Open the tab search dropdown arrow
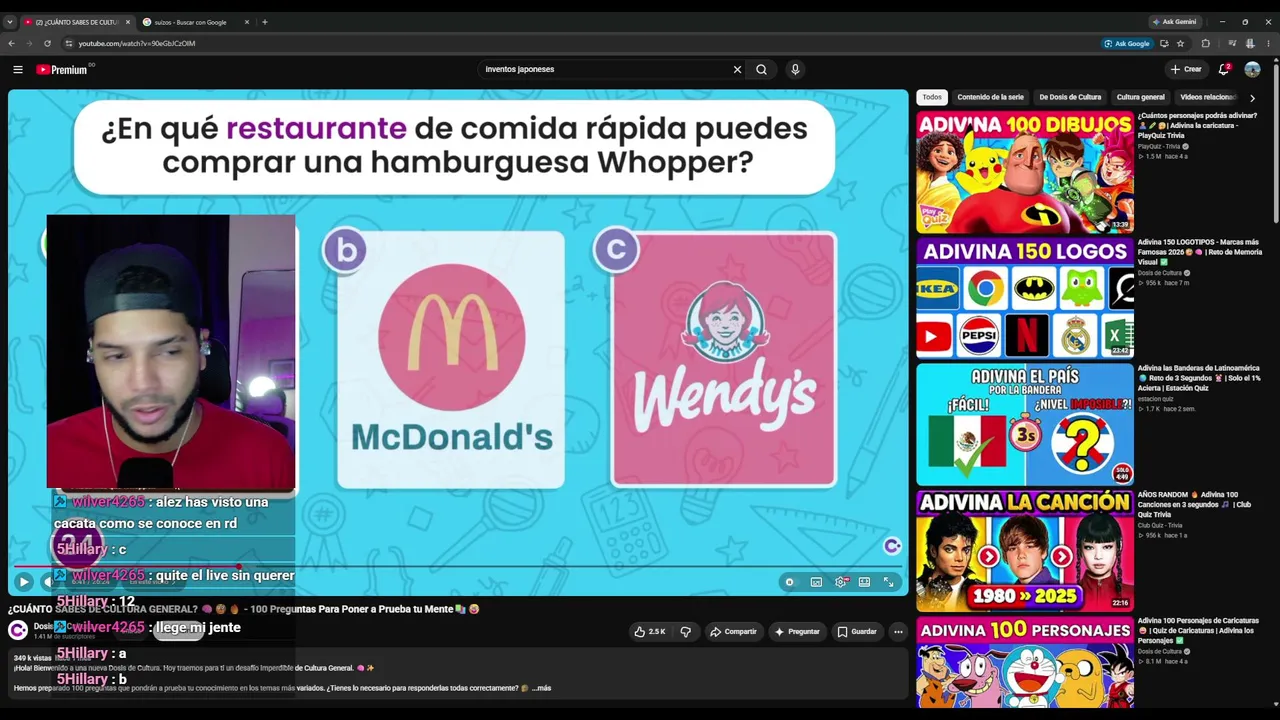This screenshot has height=720, width=1280. (x=10, y=22)
